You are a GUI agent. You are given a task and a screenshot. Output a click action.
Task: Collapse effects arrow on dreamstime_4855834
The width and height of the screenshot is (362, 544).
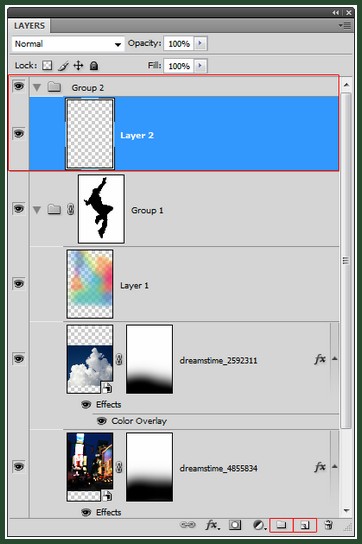335,466
